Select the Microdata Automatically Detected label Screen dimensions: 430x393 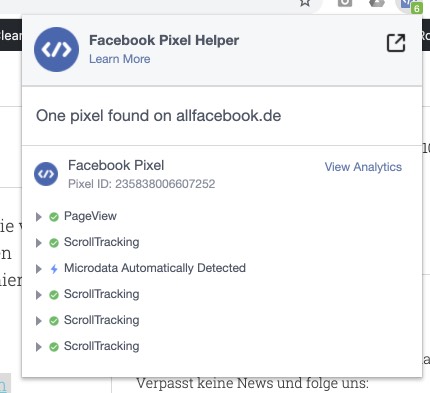[x=155, y=268]
